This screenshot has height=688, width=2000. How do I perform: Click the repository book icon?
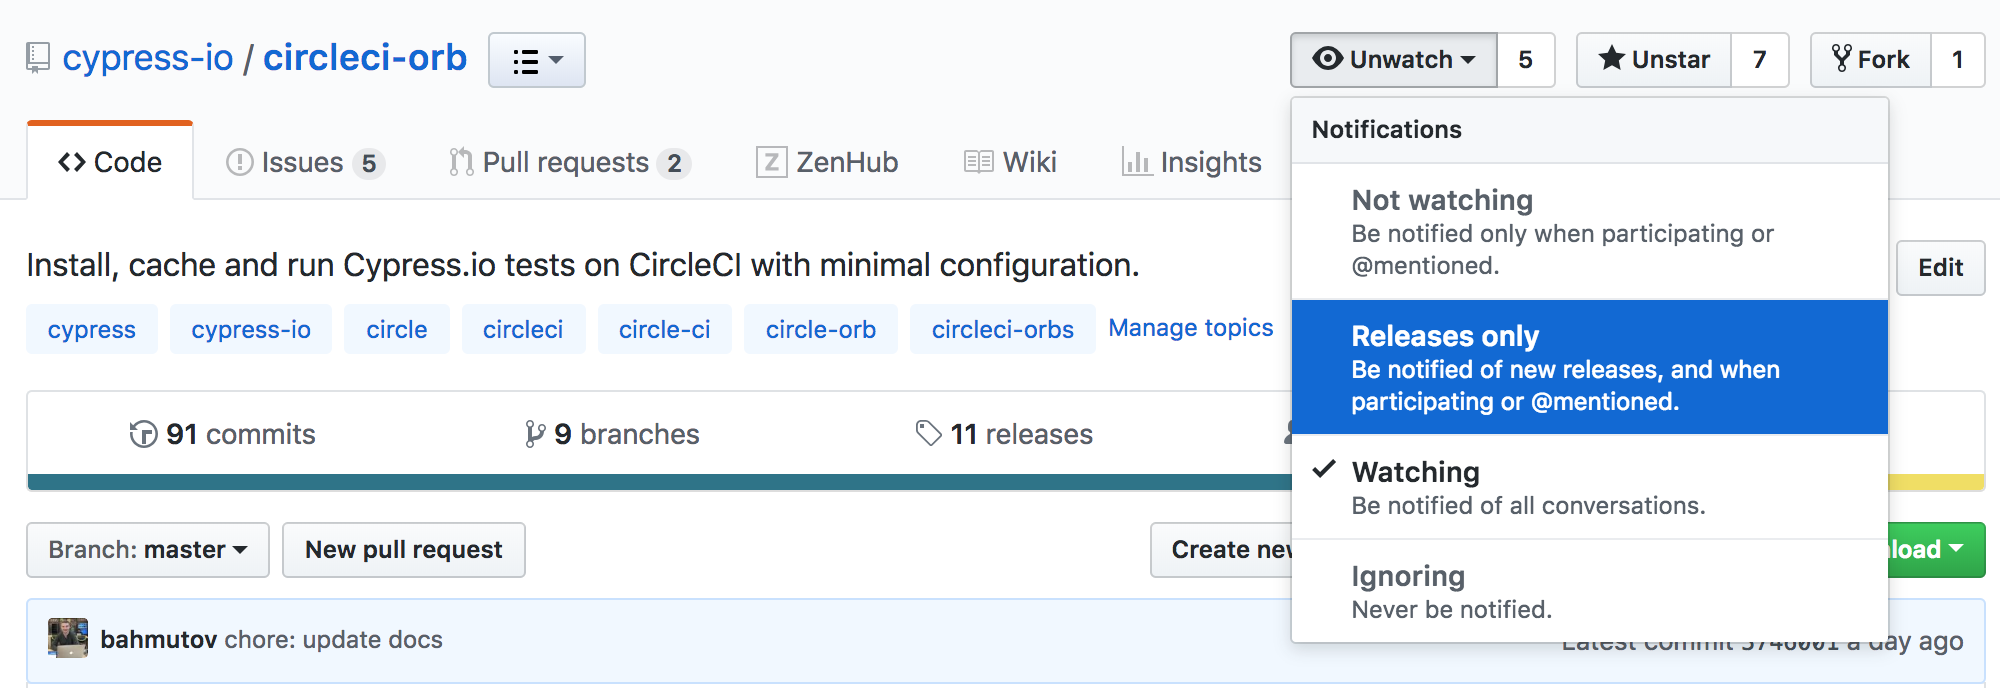38,58
